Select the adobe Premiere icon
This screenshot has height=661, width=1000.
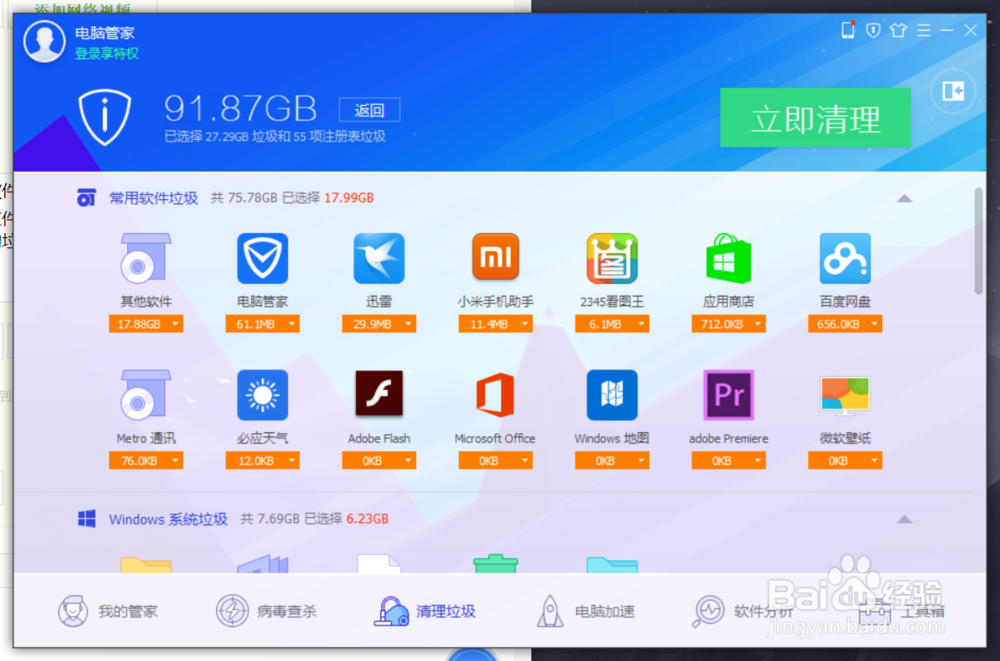tap(728, 395)
